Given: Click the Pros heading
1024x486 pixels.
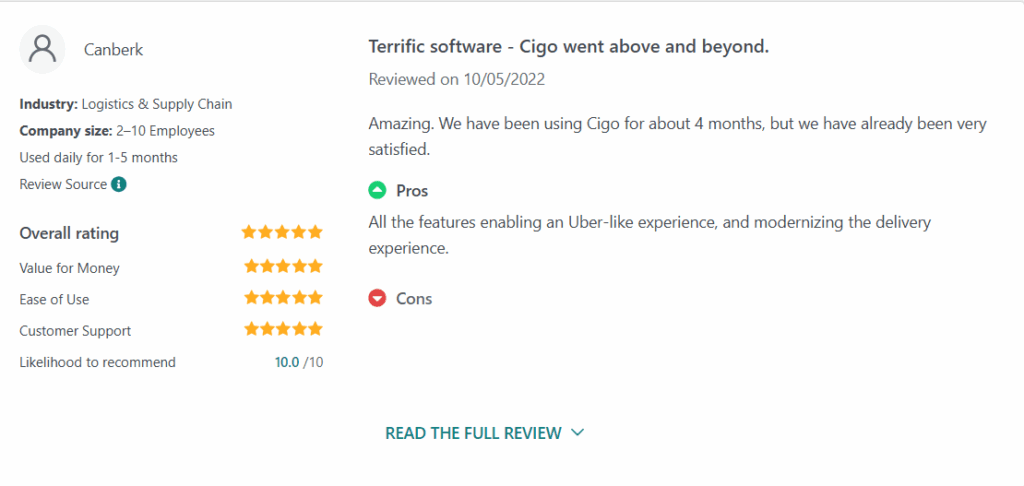Looking at the screenshot, I should click(412, 191).
